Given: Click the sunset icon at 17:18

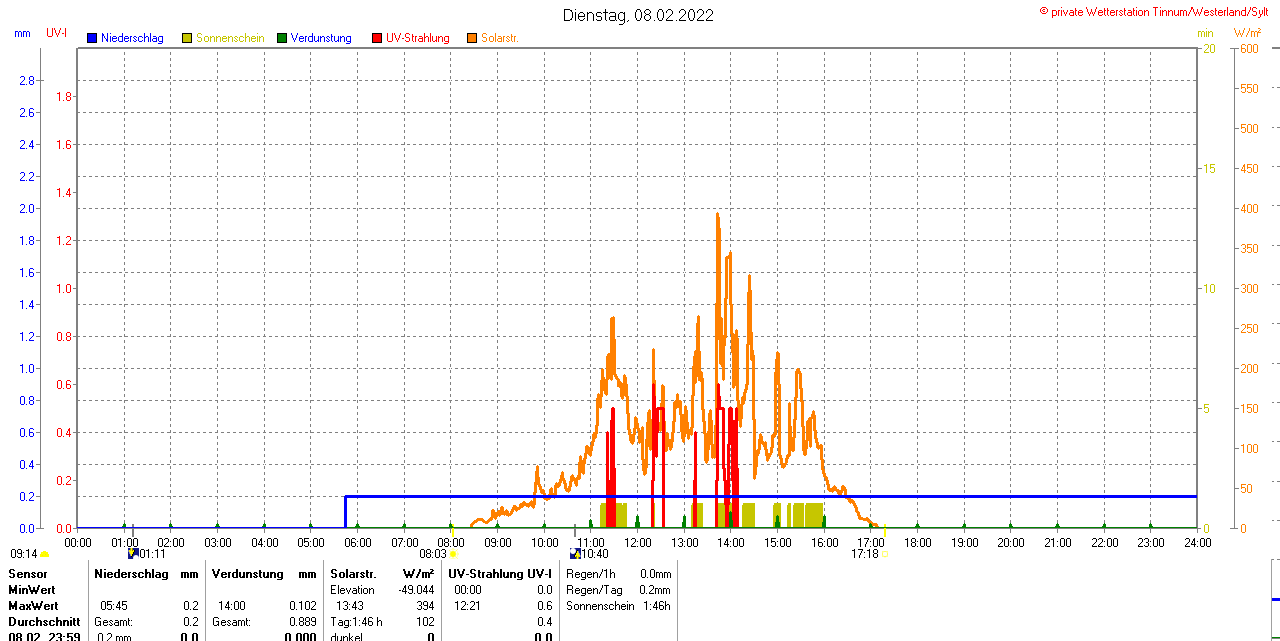Looking at the screenshot, I should pyautogui.click(x=884, y=553).
